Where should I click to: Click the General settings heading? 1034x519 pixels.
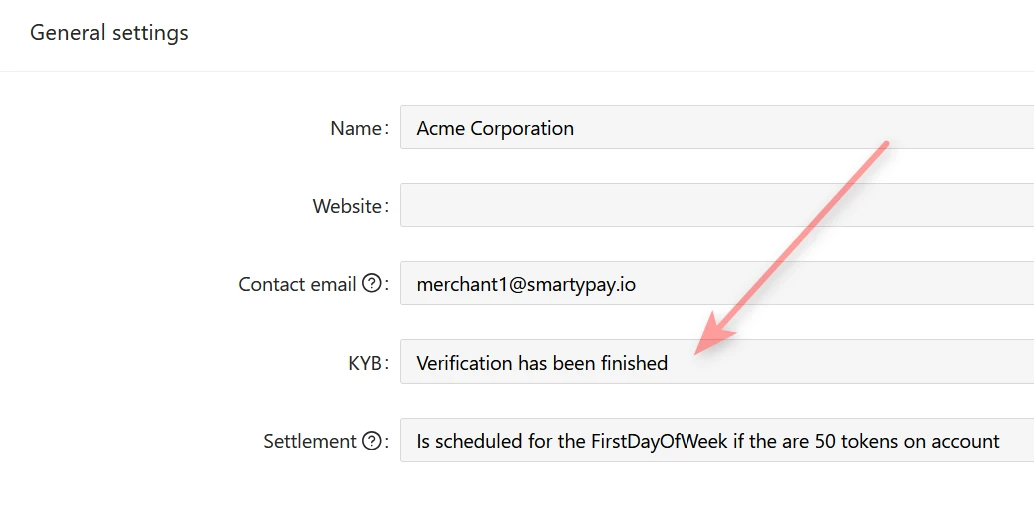click(x=109, y=33)
